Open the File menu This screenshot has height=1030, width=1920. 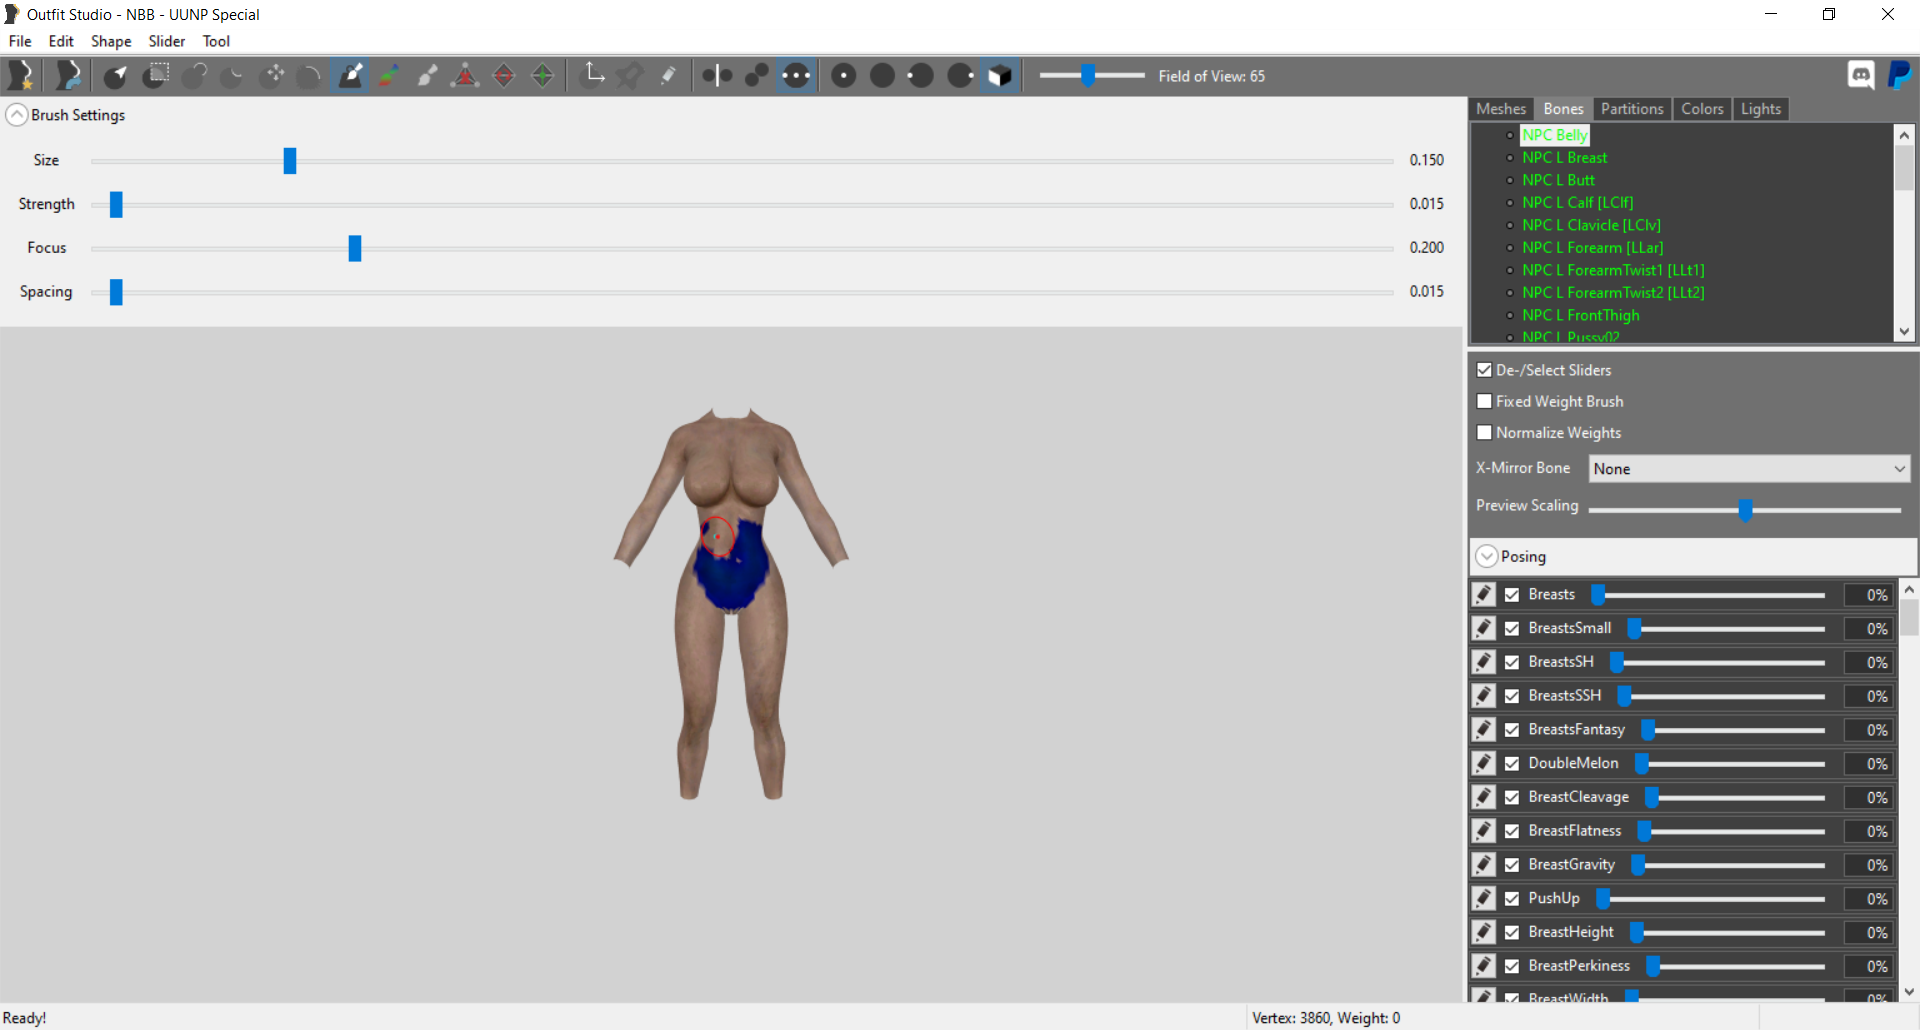coord(20,41)
